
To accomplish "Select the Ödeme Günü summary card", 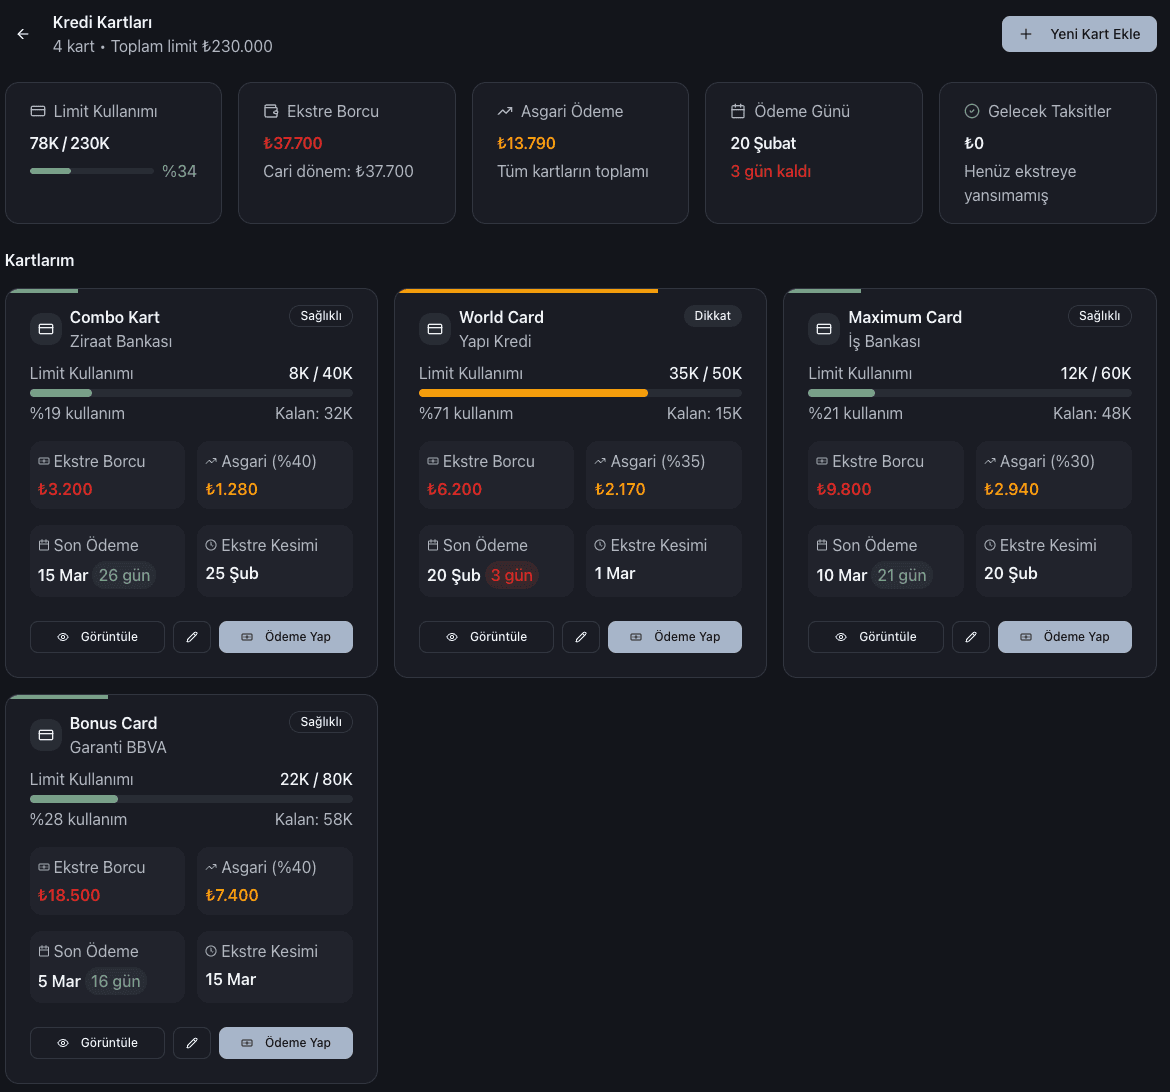I will (813, 152).
